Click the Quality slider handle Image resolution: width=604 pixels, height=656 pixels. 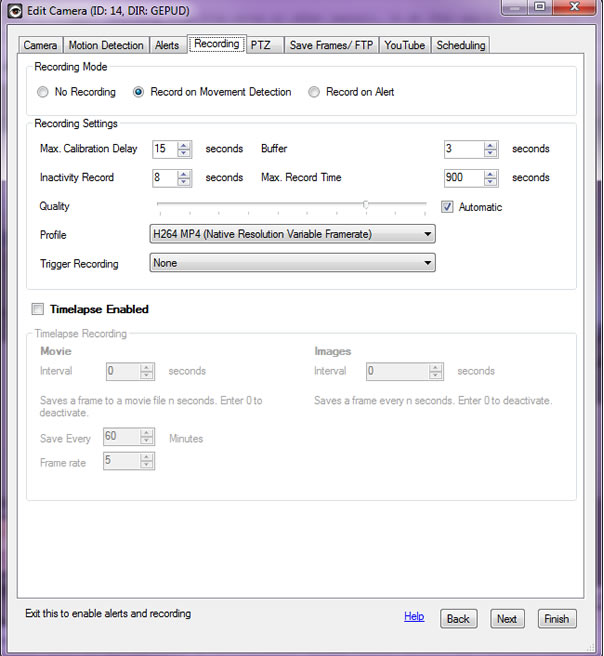[366, 205]
